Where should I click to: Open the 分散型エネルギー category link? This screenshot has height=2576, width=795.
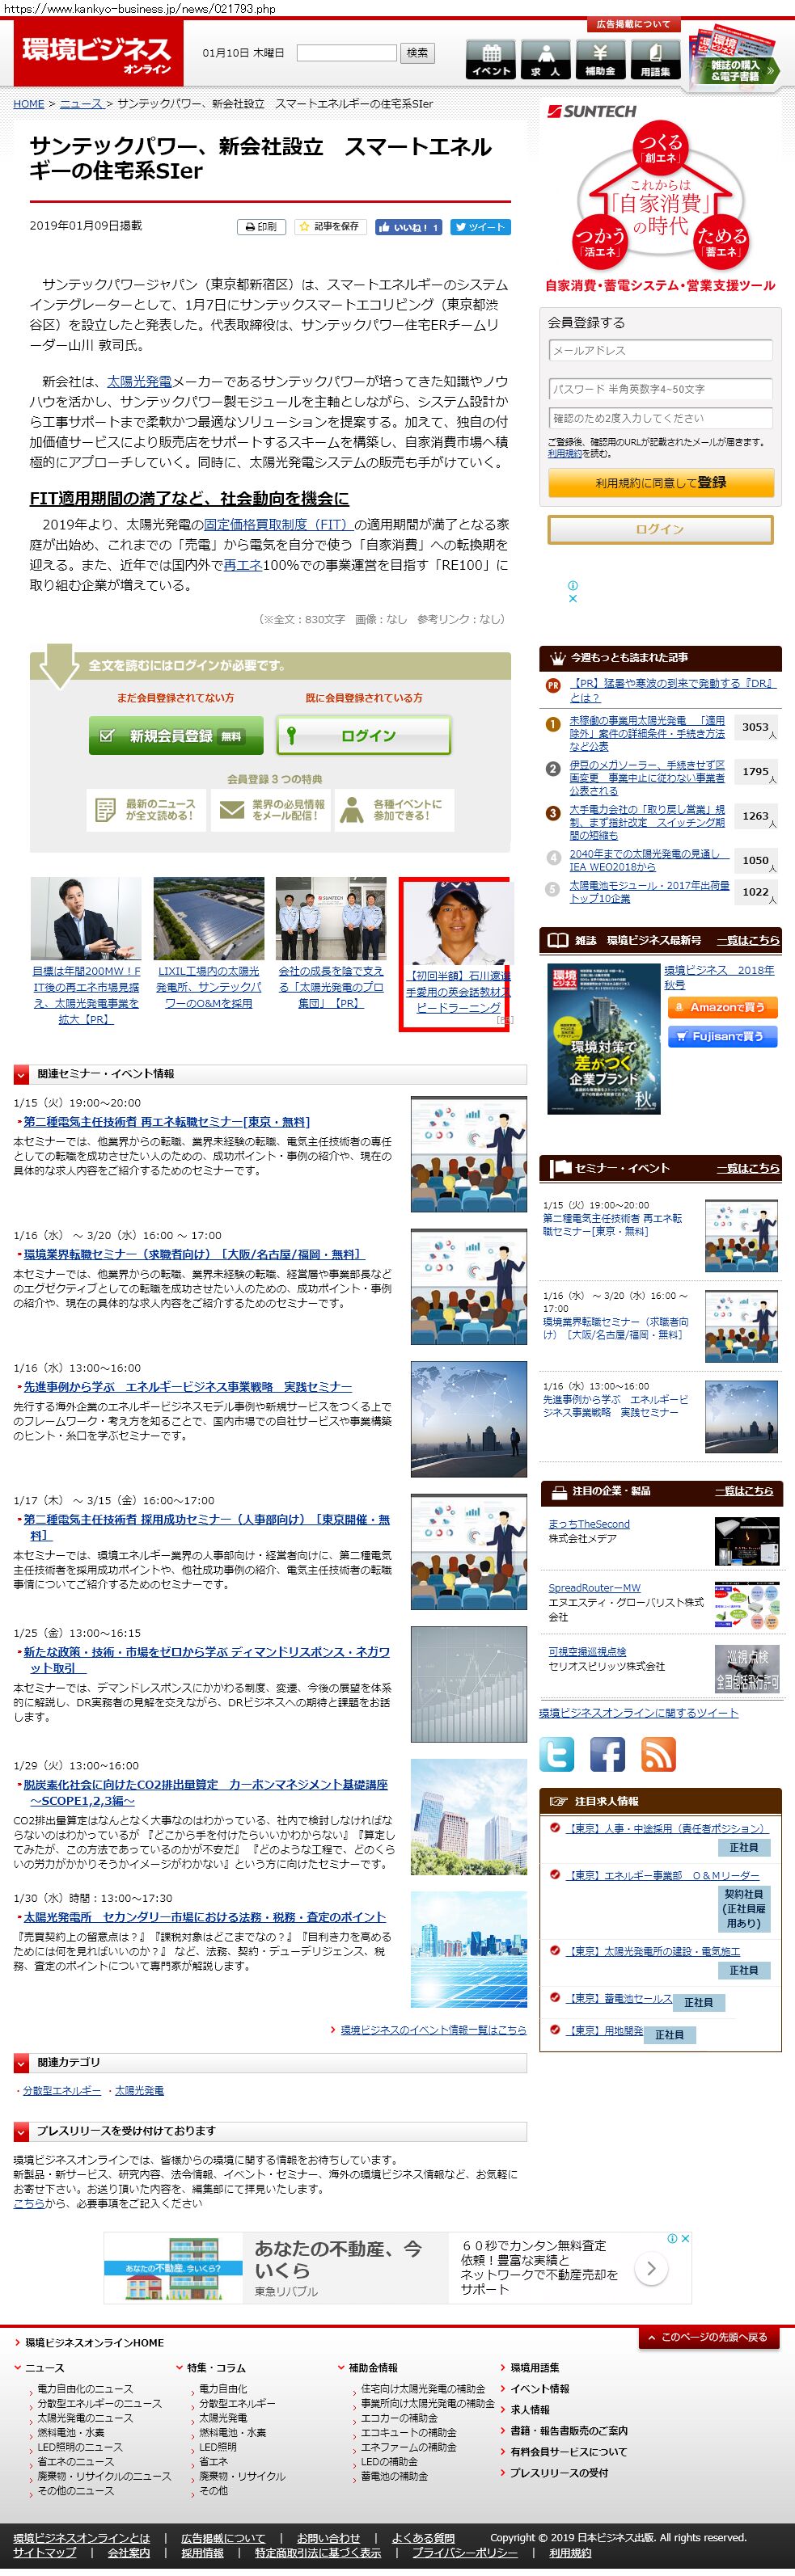click(x=62, y=2090)
